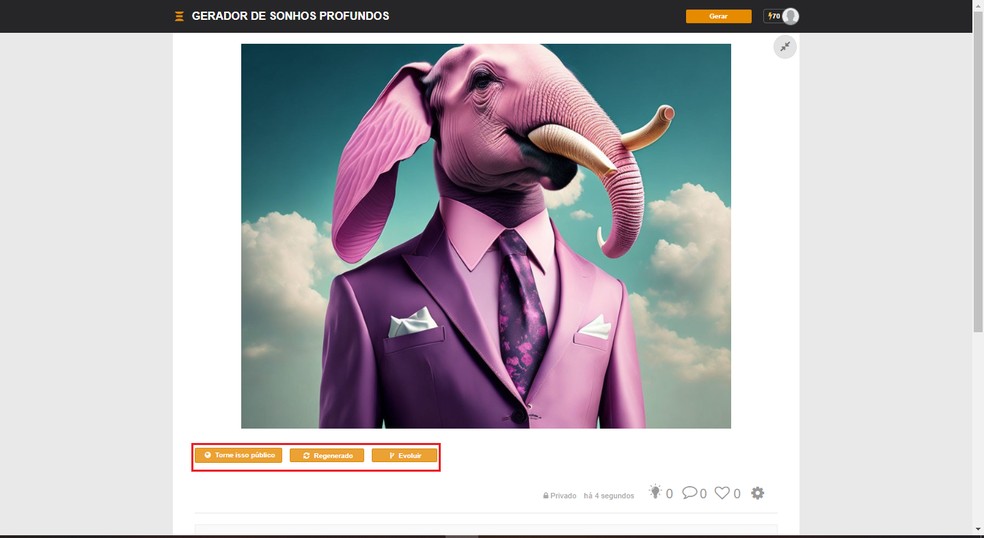Open image settings gear icon
This screenshot has height=538, width=984.
(x=757, y=493)
